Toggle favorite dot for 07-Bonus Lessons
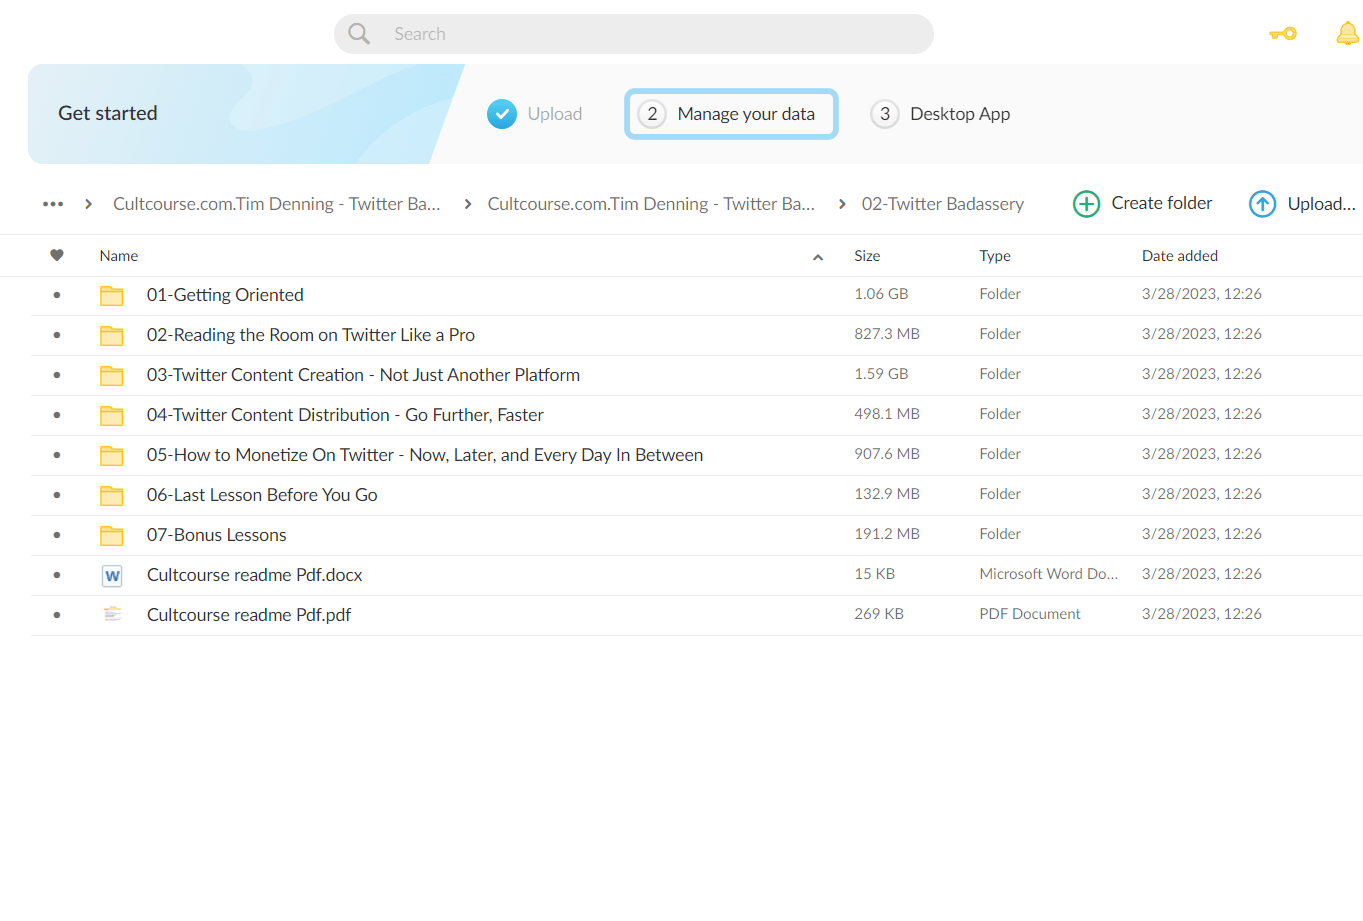Screen dimensions: 1363x921 [x=57, y=535]
